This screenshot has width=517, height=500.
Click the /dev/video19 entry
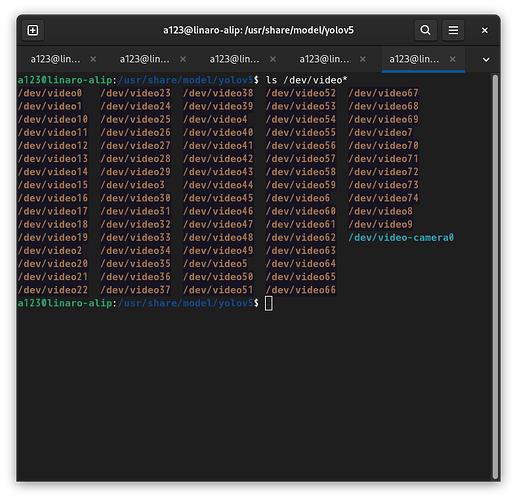tap(53, 237)
